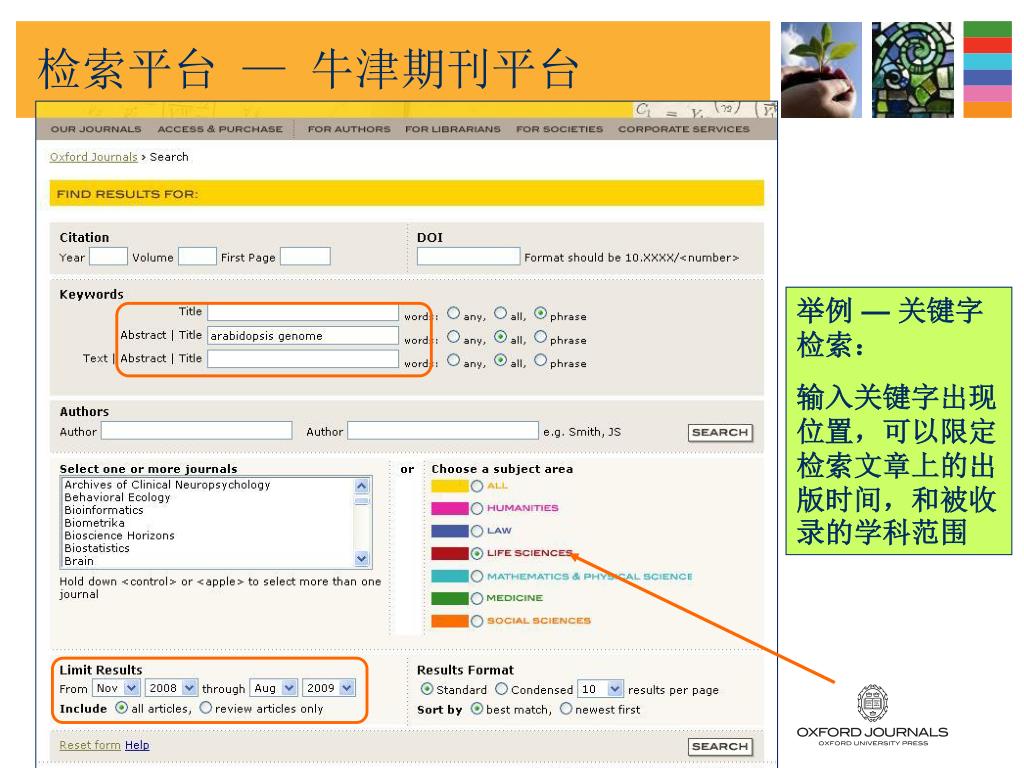Select 'phrase' radio for Title keywords row
The width and height of the screenshot is (1024, 768).
point(540,313)
